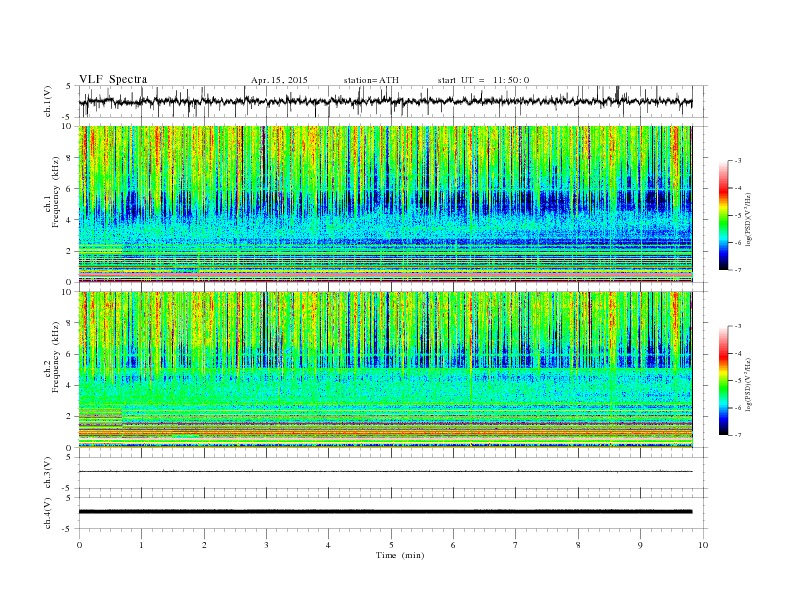Screen dimensions: 792x612
Task: Click the "-5" tick on ch.1 colorbar
Action: pos(738,216)
